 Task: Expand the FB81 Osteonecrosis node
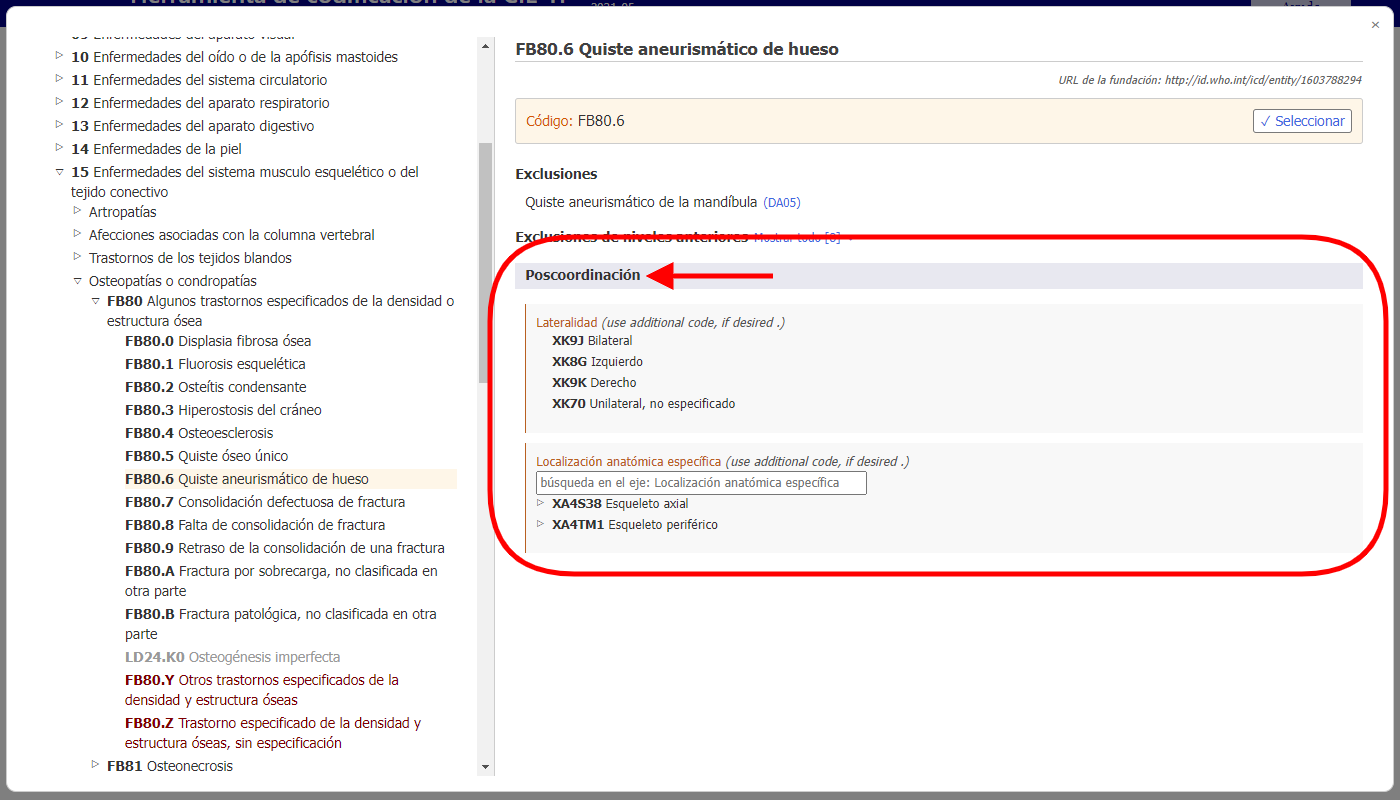(95, 765)
